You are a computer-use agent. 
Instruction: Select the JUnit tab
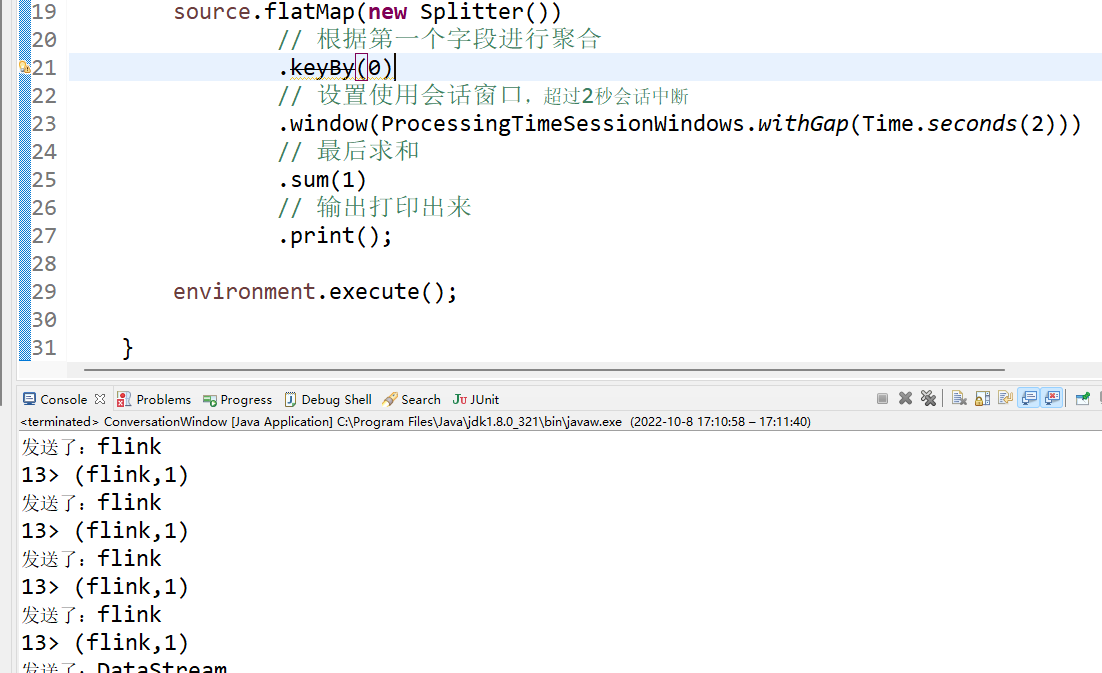tap(476, 399)
